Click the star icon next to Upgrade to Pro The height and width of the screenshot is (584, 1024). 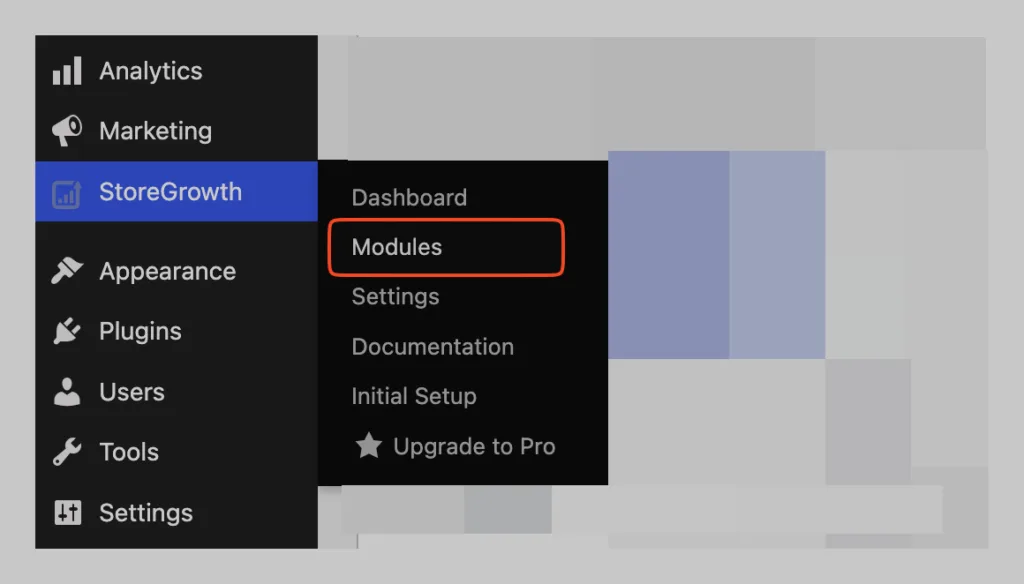pyautogui.click(x=368, y=446)
